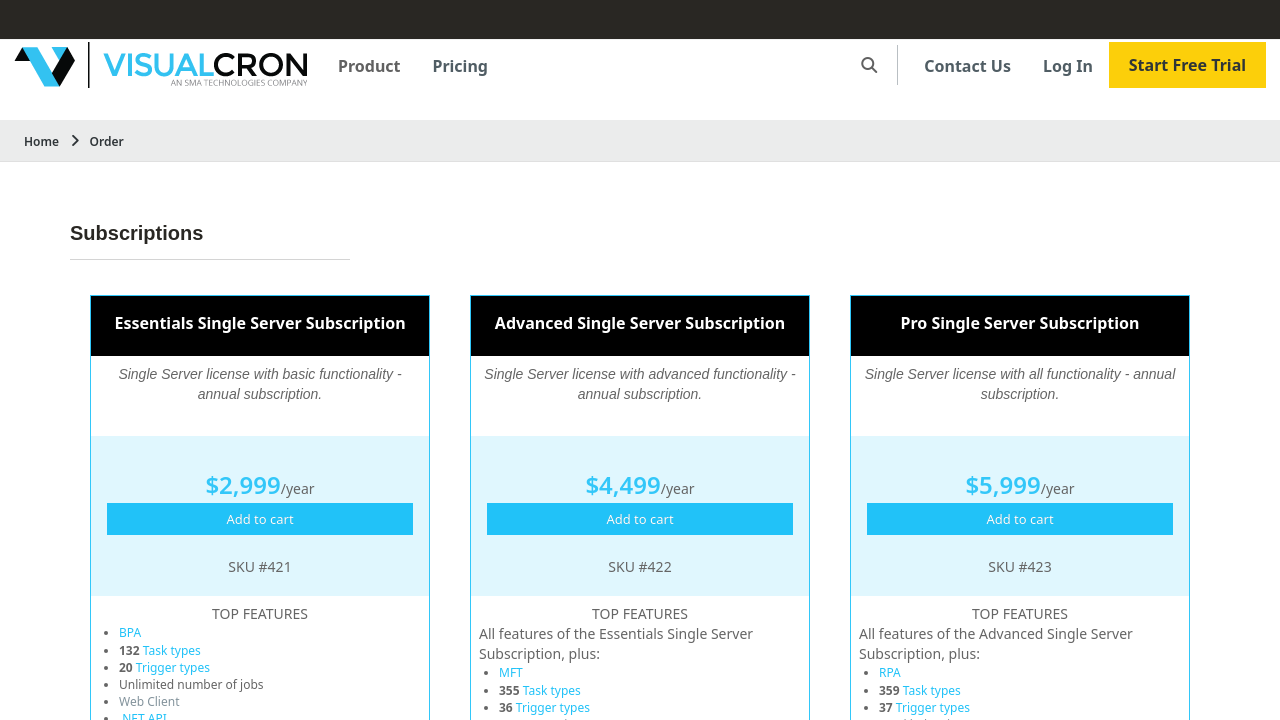
Task: Open Essentials Task types link
Action: click(172, 651)
